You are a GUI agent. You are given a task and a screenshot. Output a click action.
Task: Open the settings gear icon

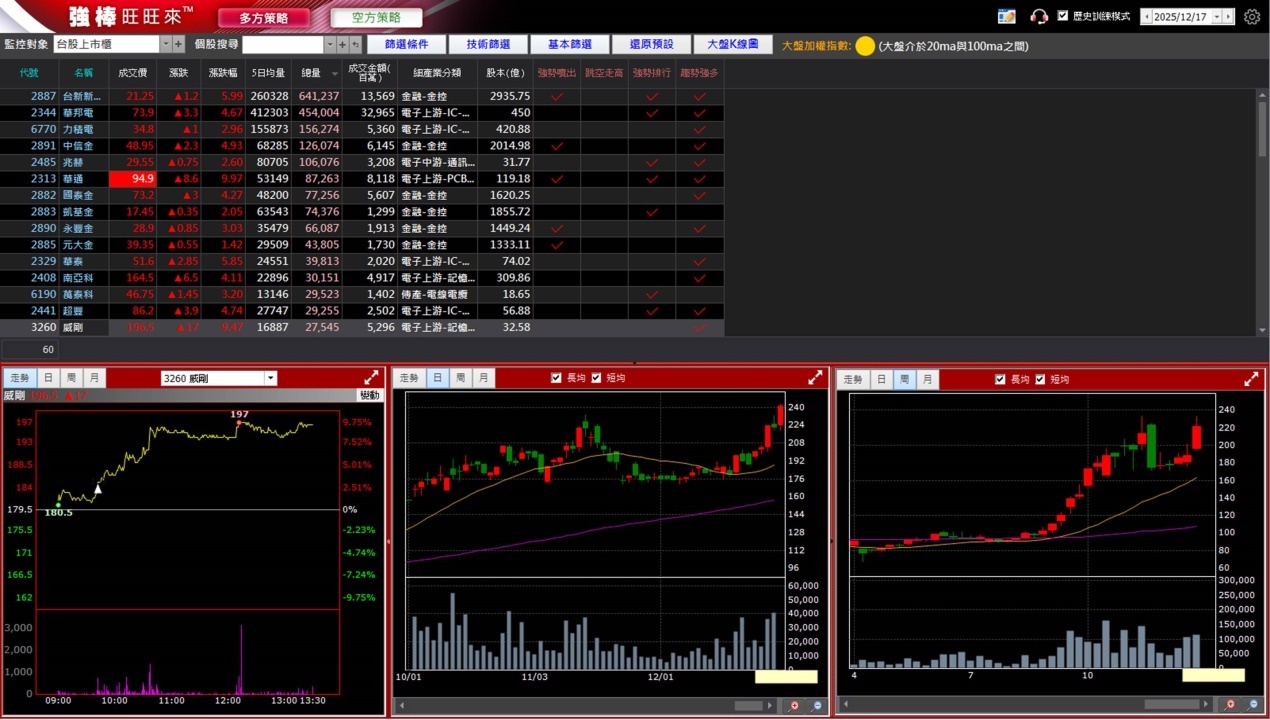pos(1251,17)
